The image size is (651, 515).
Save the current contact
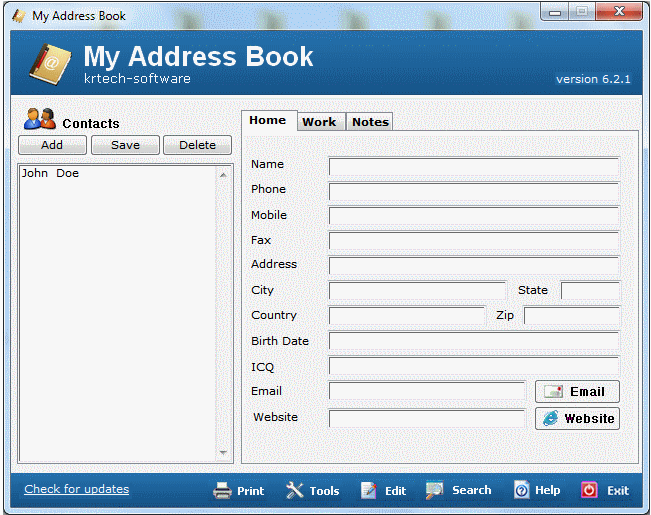pyautogui.click(x=125, y=145)
